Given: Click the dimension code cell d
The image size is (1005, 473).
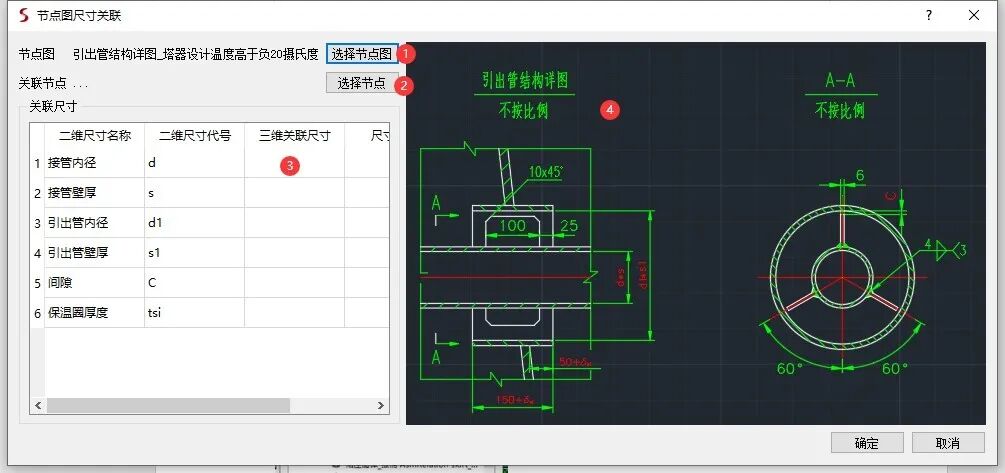Looking at the screenshot, I should click(x=194, y=163).
